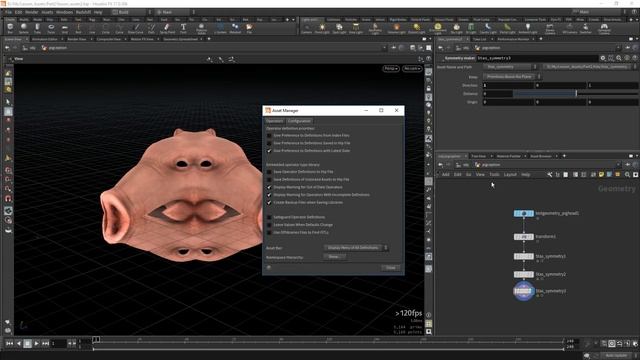Open the Layout menu in network editor
The image size is (640, 360).
[510, 175]
